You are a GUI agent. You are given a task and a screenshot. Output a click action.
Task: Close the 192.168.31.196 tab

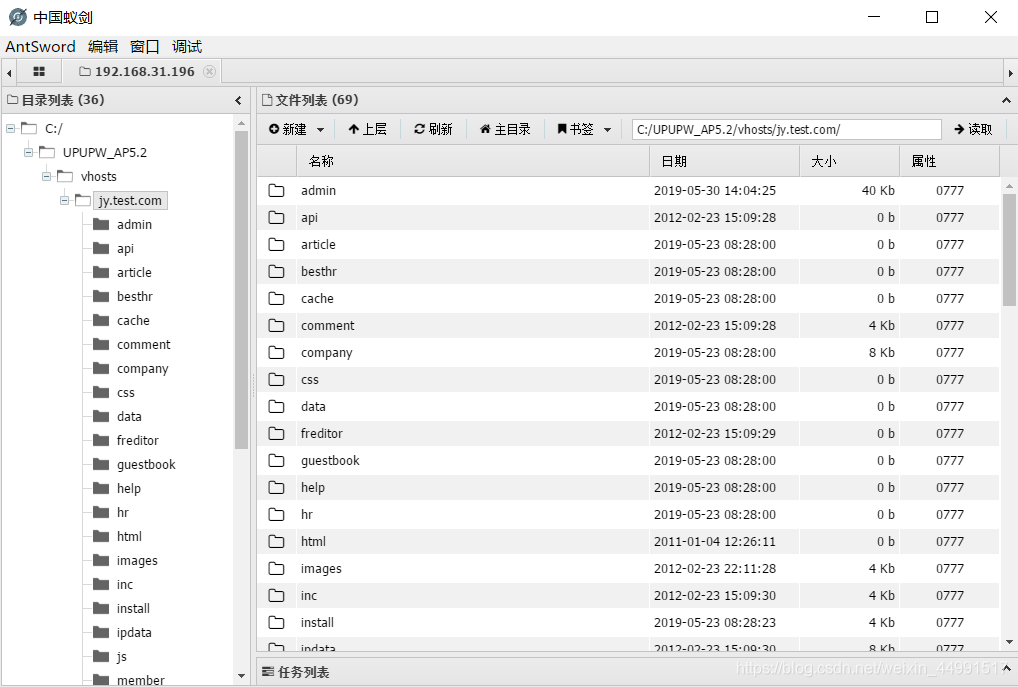[209, 71]
